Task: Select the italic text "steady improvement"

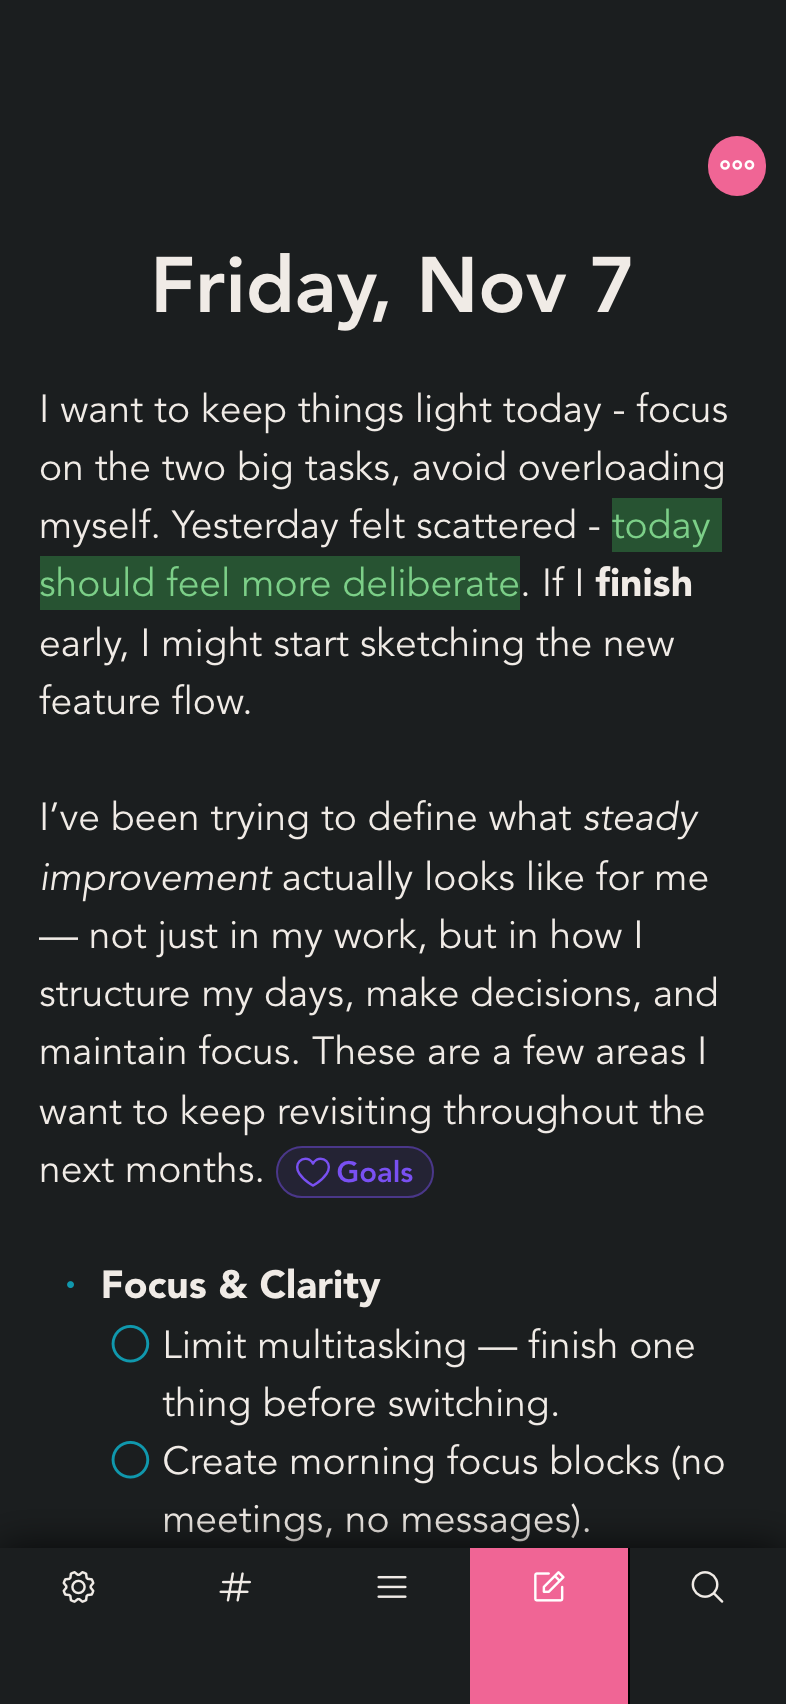Action: (x=640, y=817)
